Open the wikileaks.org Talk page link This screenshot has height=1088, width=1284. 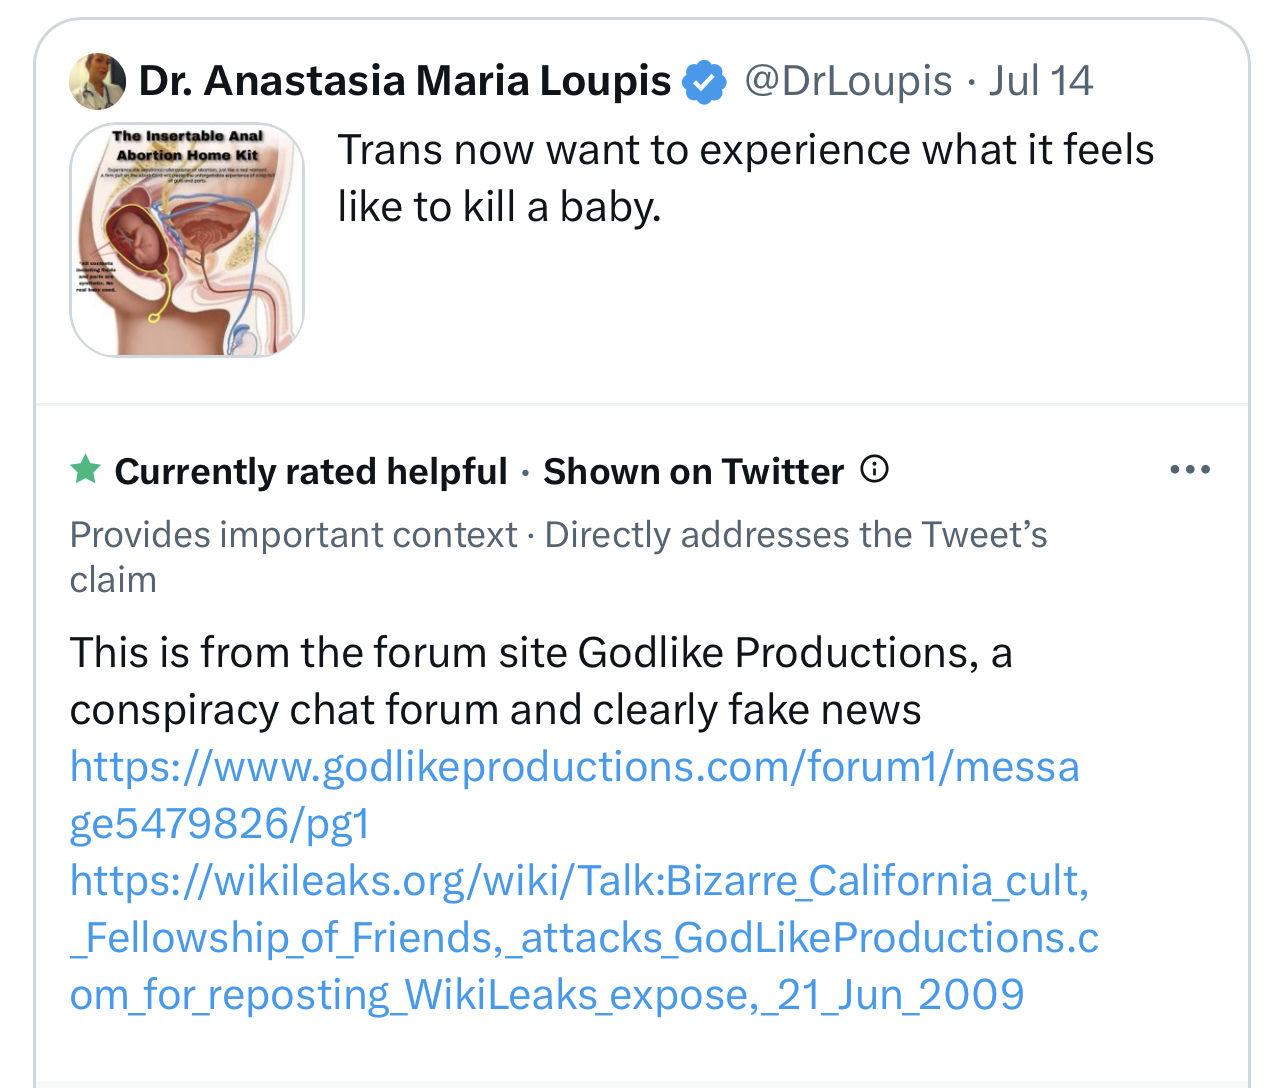(584, 938)
